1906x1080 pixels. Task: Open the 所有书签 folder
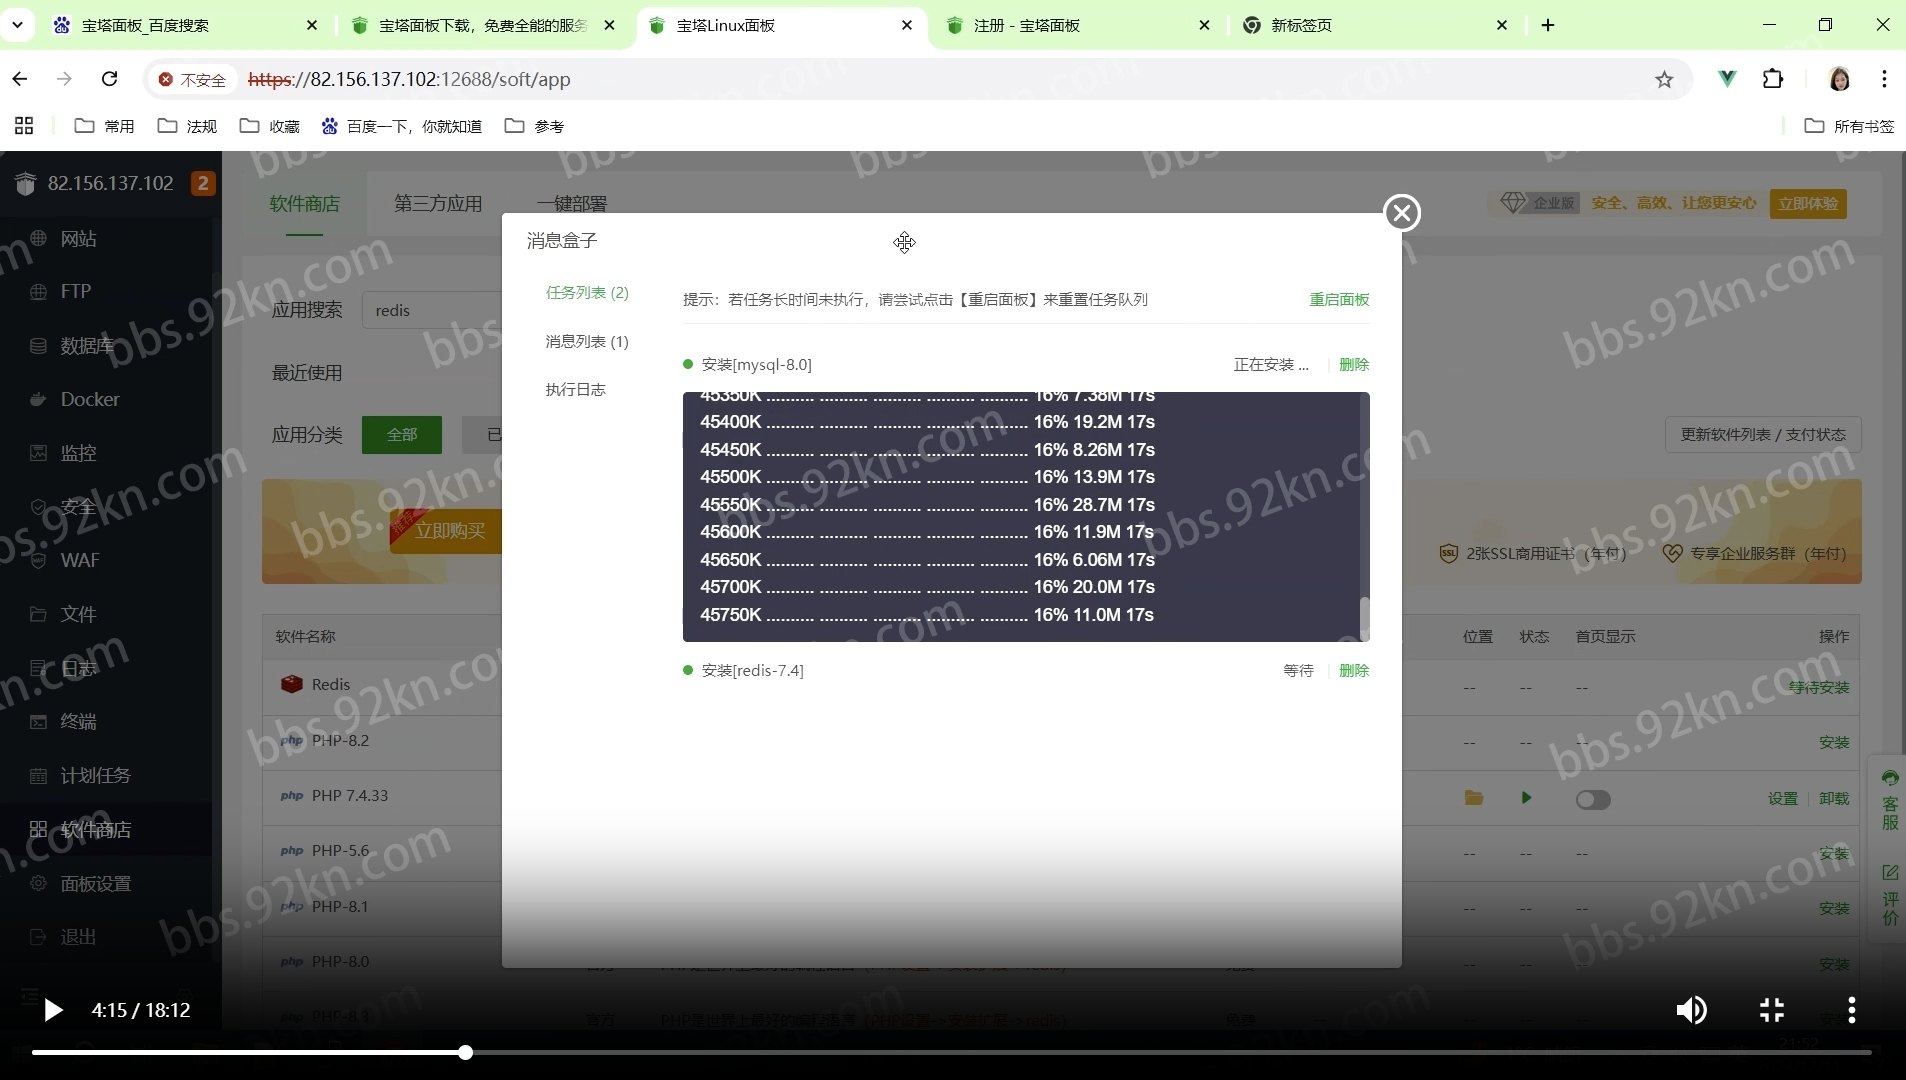1850,126
